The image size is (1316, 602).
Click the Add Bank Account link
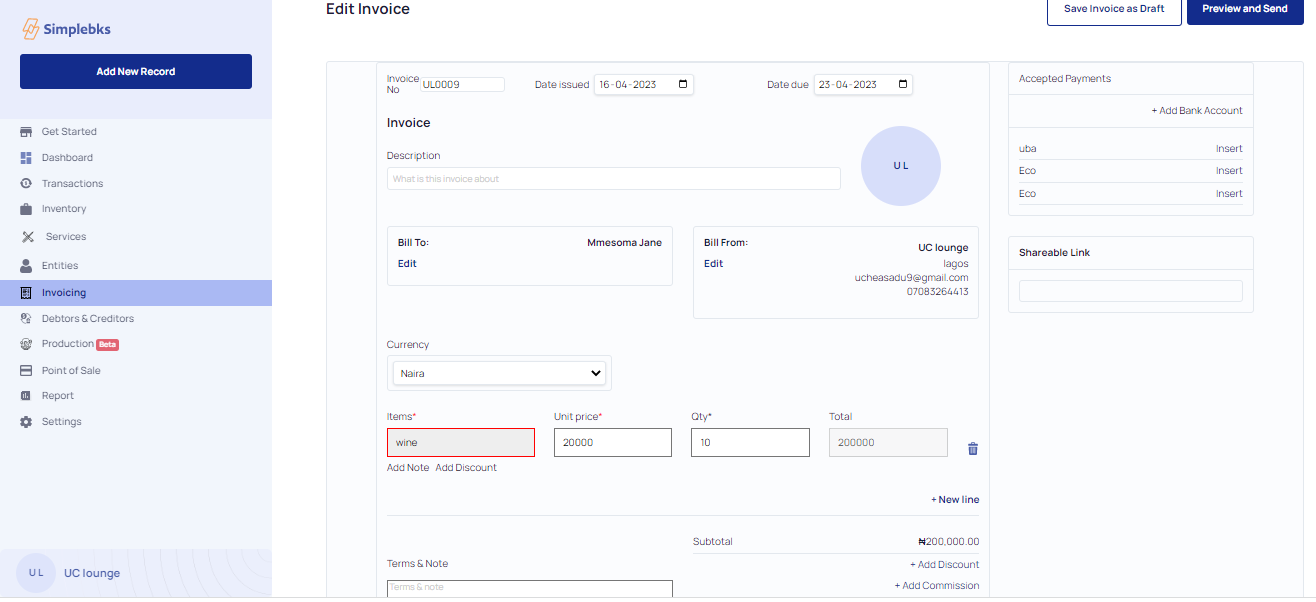[x=1197, y=111]
